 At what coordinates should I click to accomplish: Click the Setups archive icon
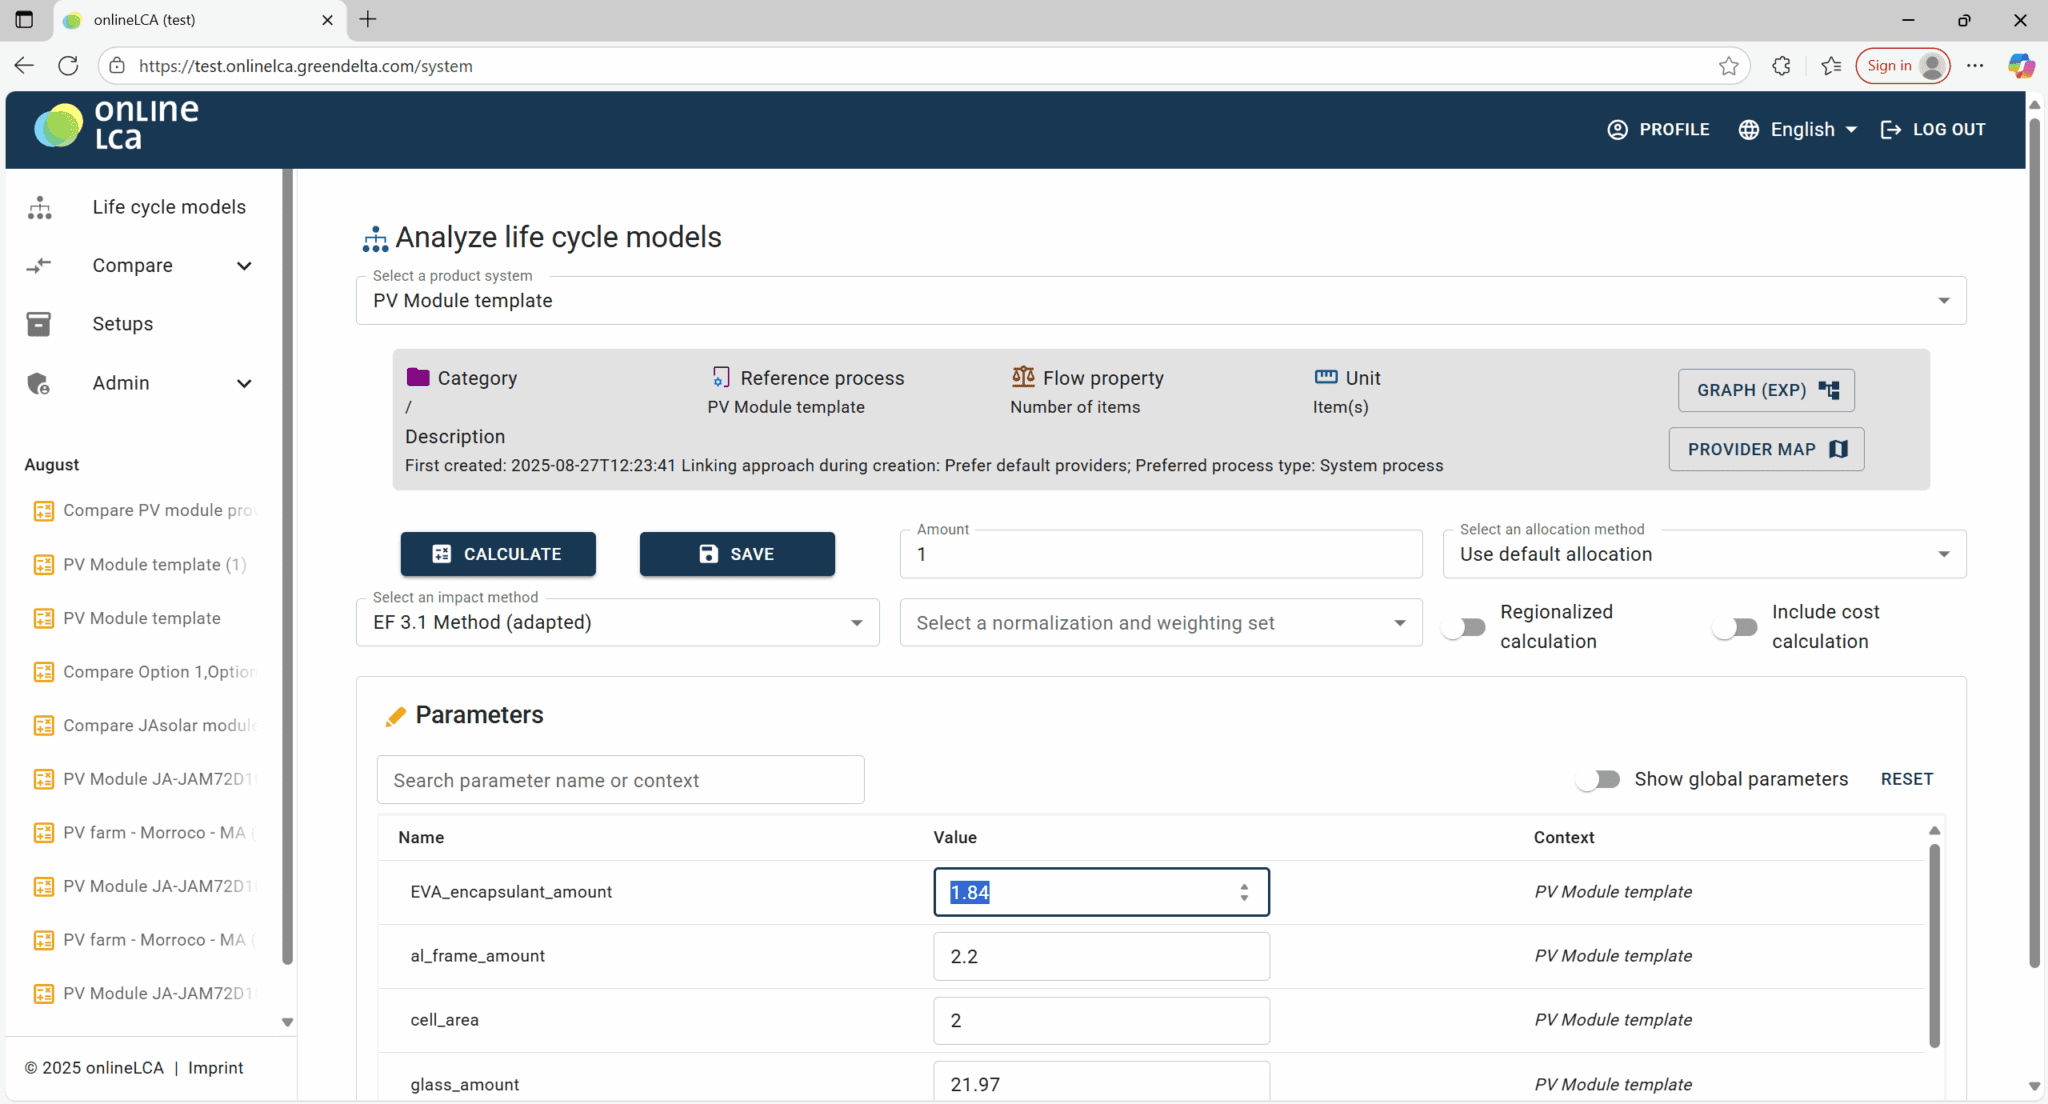click(39, 324)
